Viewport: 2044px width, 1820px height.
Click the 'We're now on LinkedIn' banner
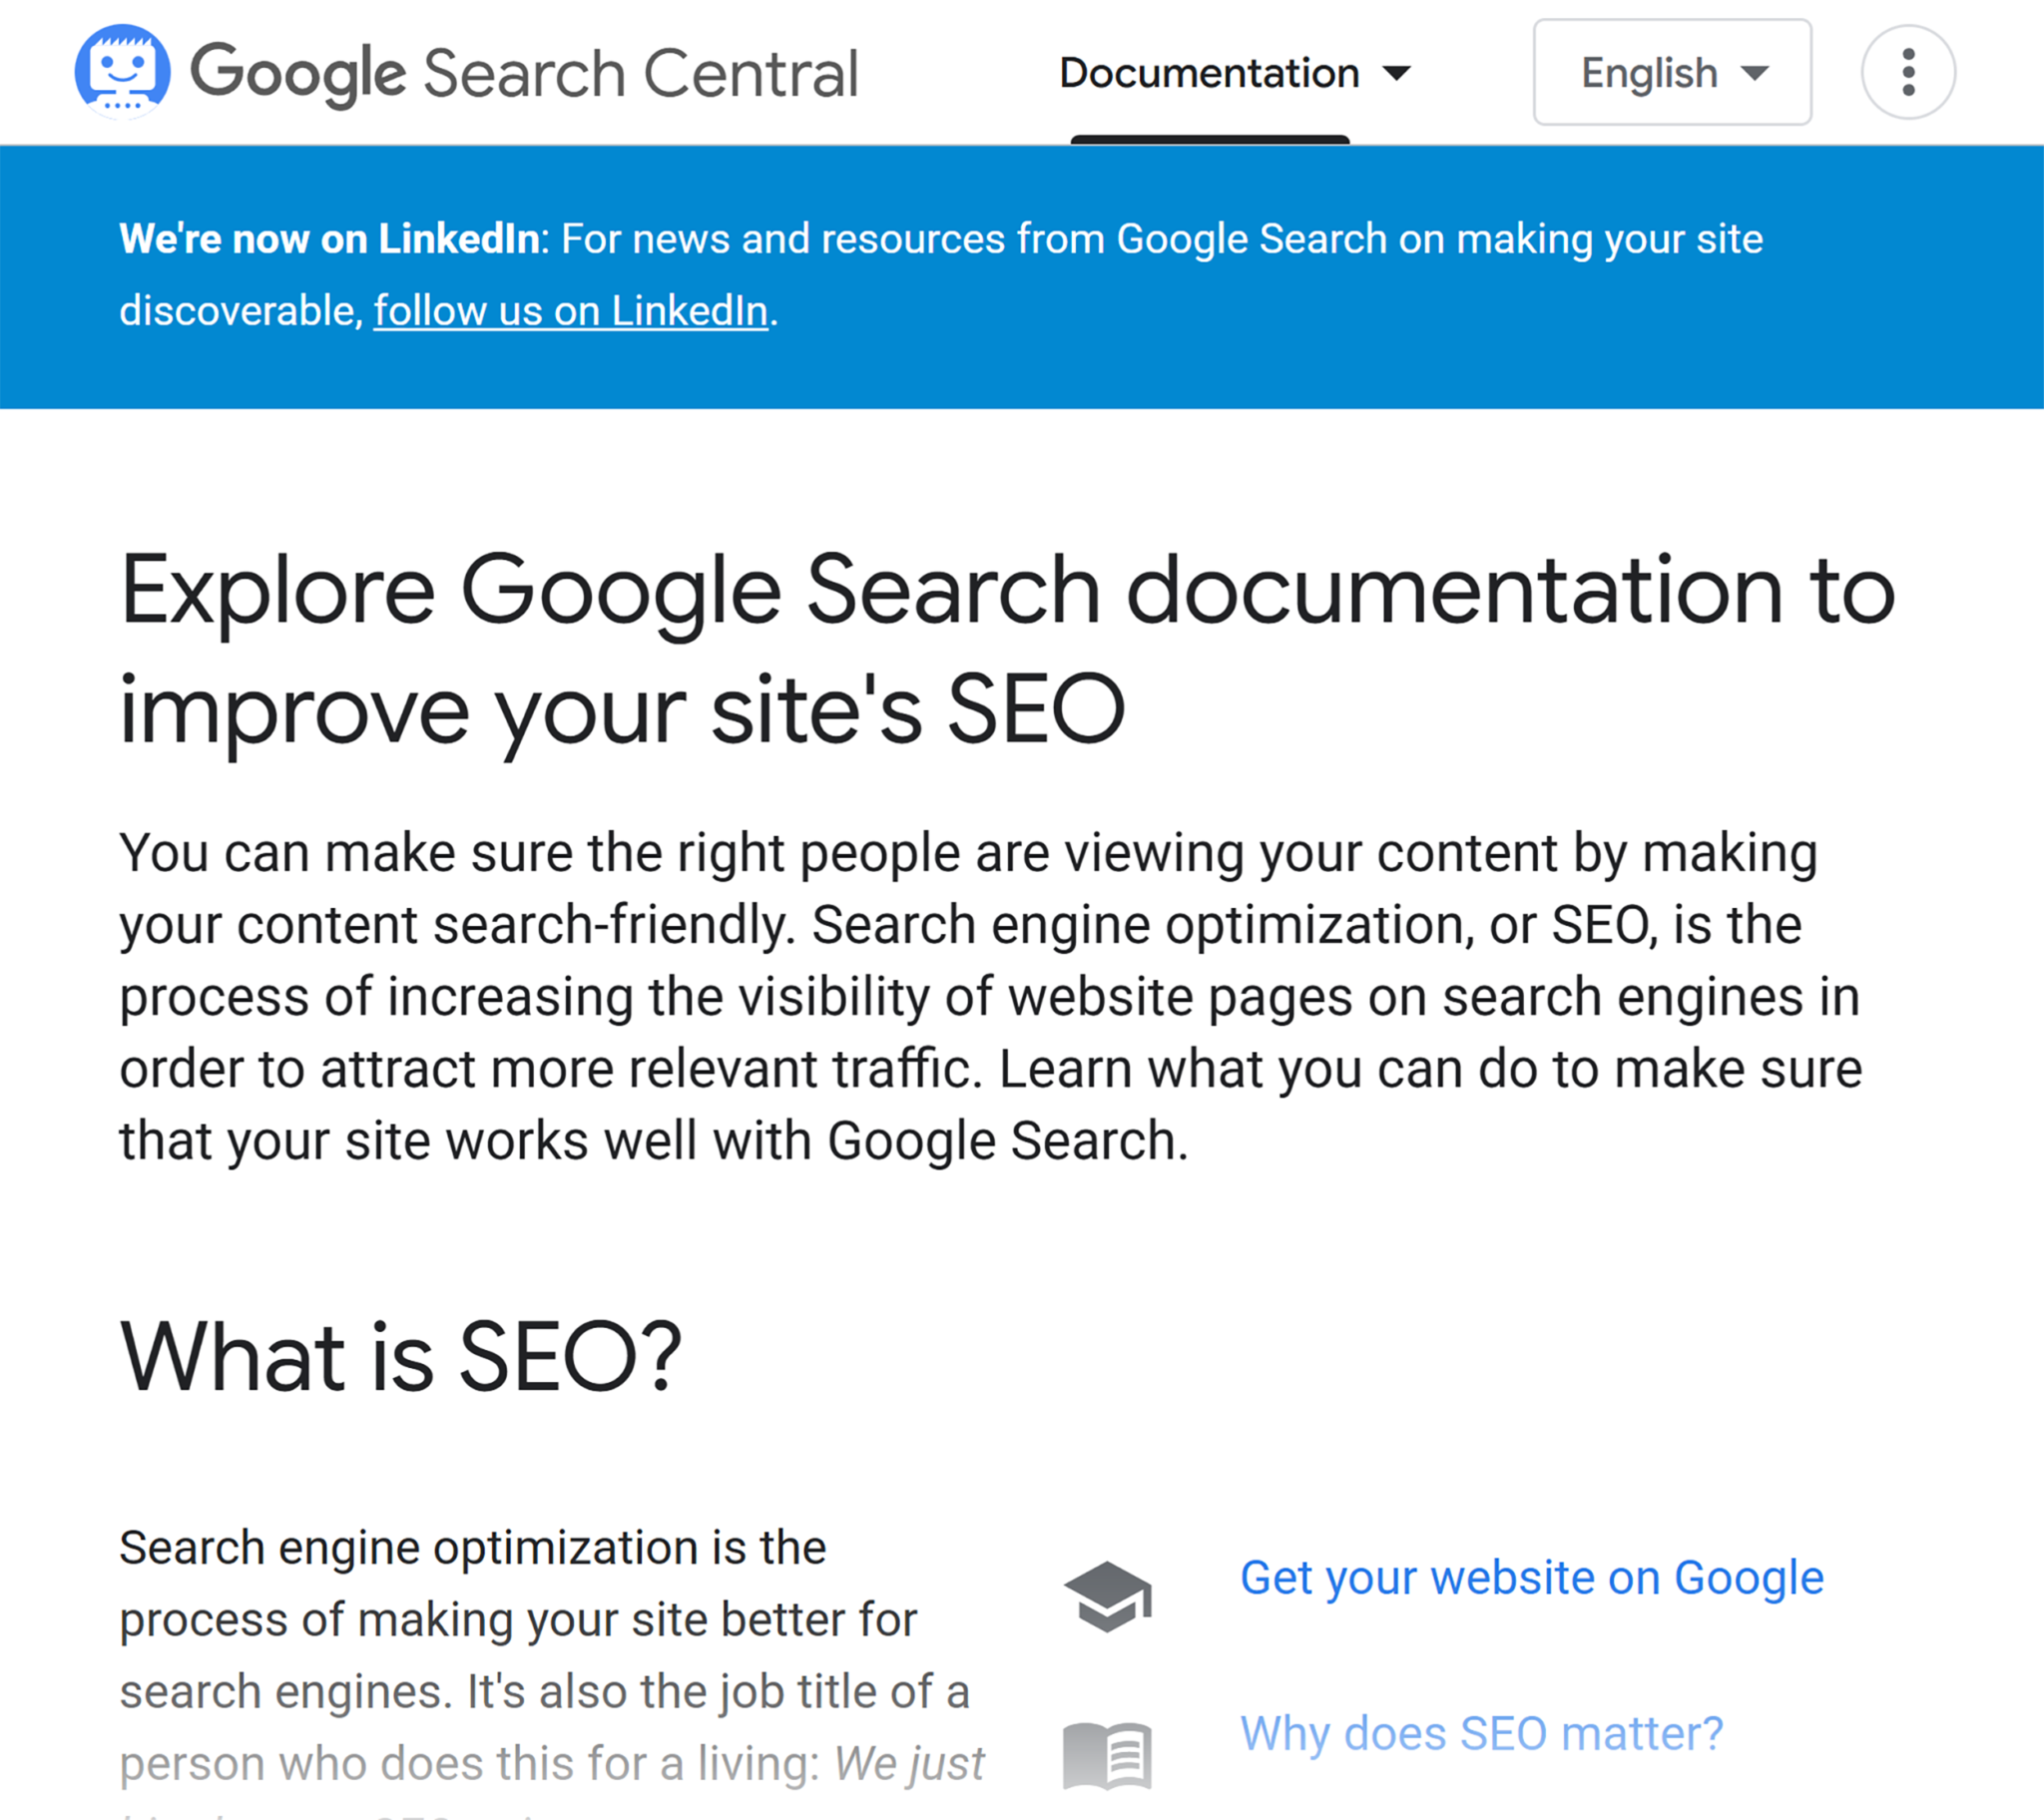pyautogui.click(x=330, y=238)
